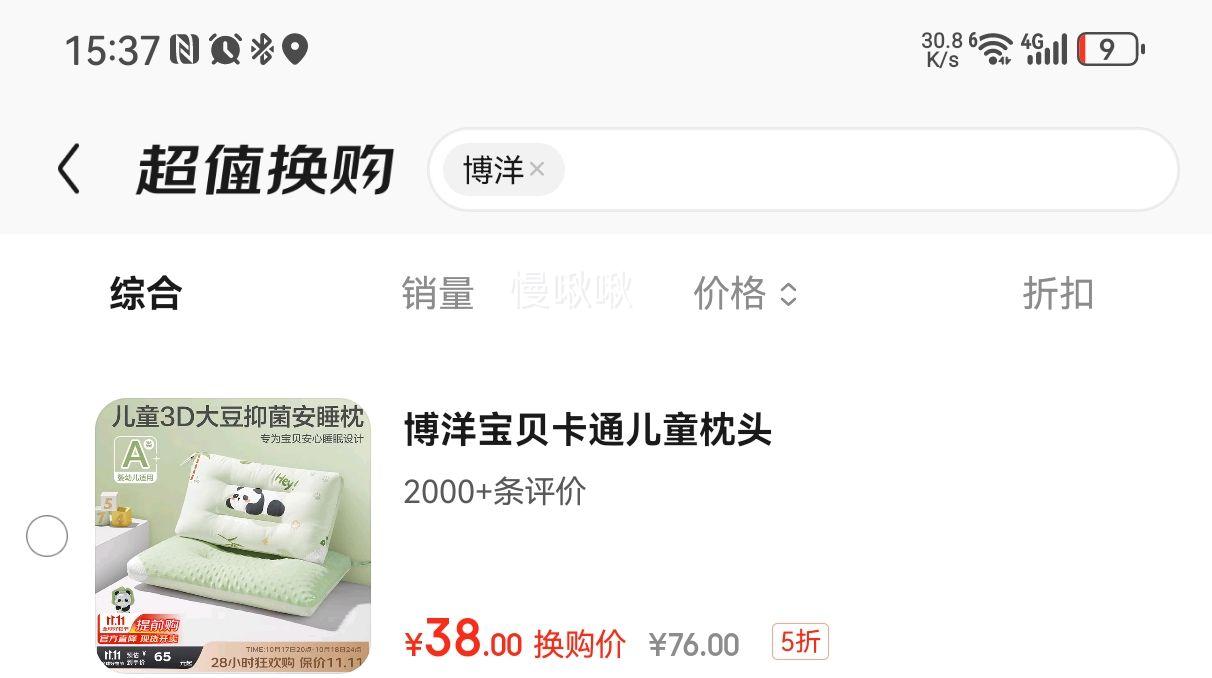Focus the search box beside 博洋 tag
Image resolution: width=1212 pixels, height=678 pixels.
point(870,170)
